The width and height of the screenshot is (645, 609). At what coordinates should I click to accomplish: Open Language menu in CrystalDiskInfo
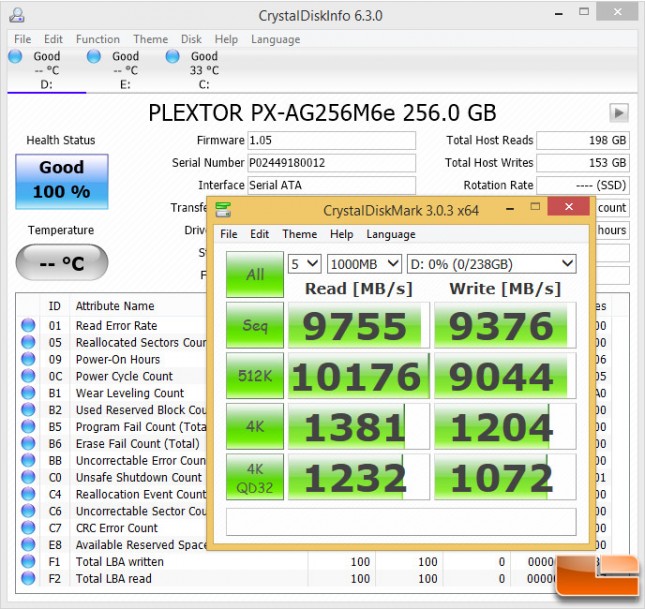coord(276,39)
